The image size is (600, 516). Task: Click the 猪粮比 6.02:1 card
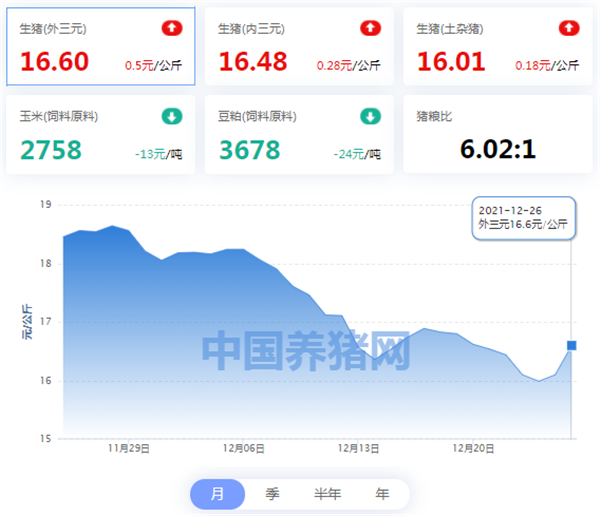point(498,135)
